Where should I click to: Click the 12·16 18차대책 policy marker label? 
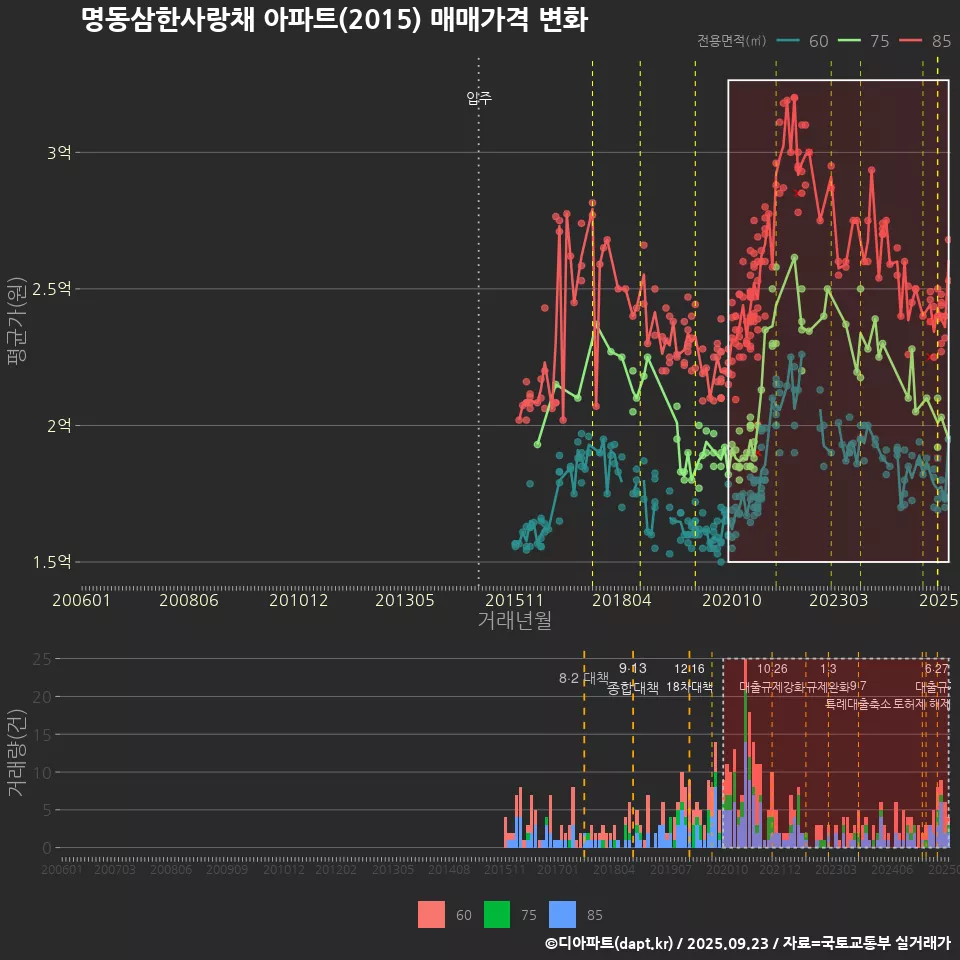pyautogui.click(x=689, y=678)
